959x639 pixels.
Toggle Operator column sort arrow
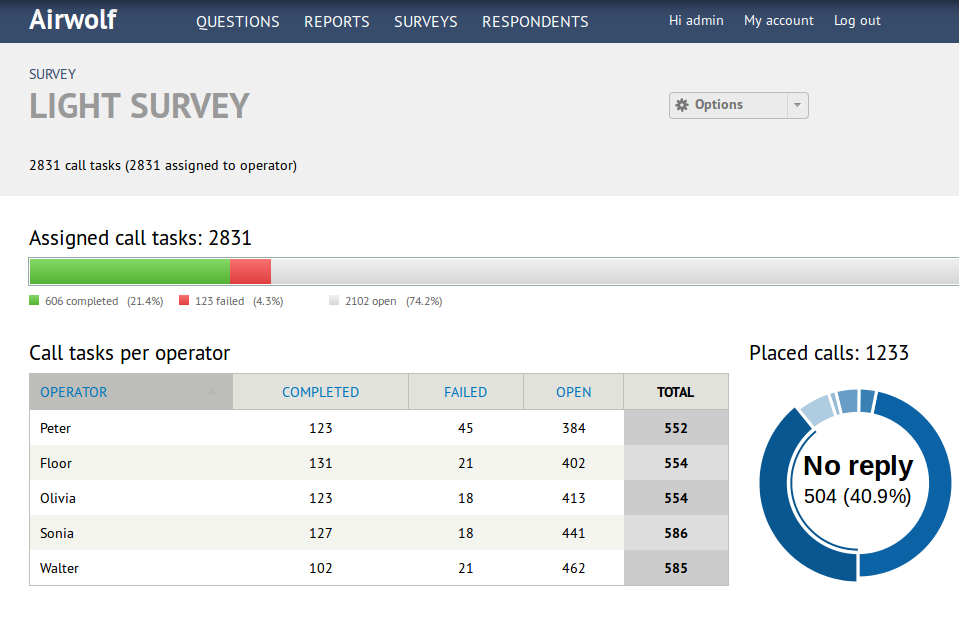[x=212, y=393]
